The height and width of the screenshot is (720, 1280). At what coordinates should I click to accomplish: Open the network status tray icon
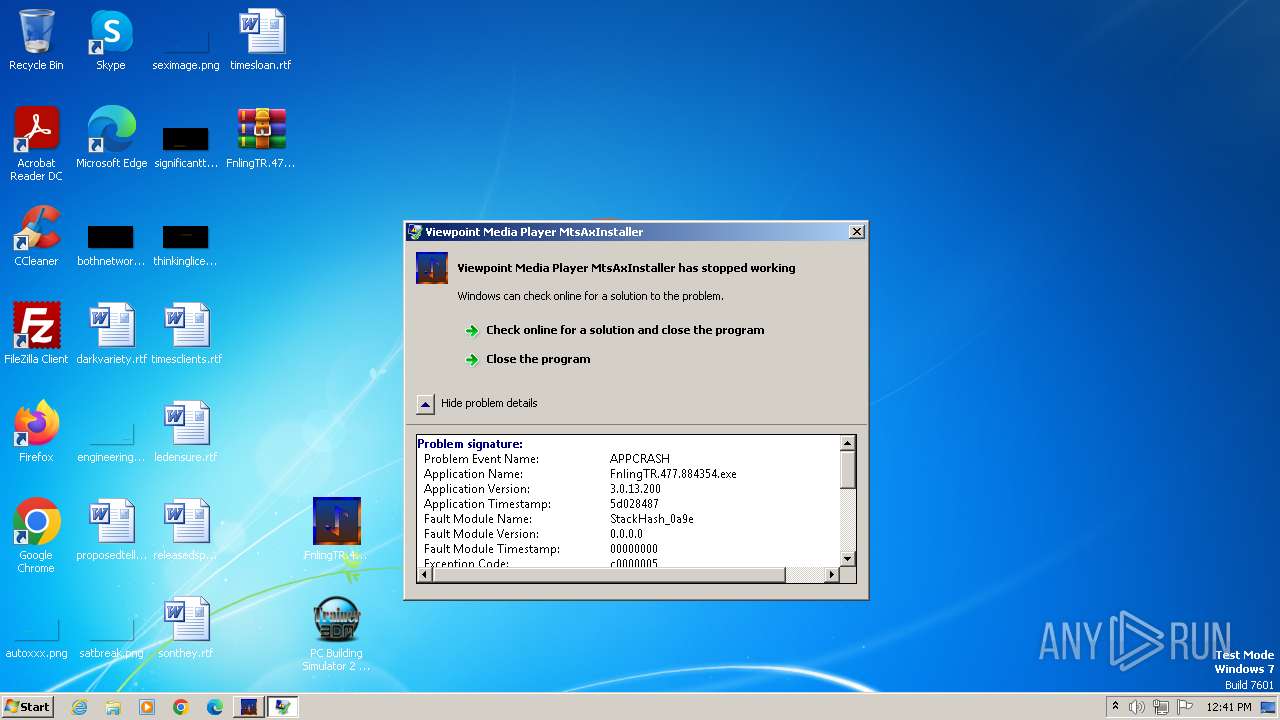(x=1161, y=707)
